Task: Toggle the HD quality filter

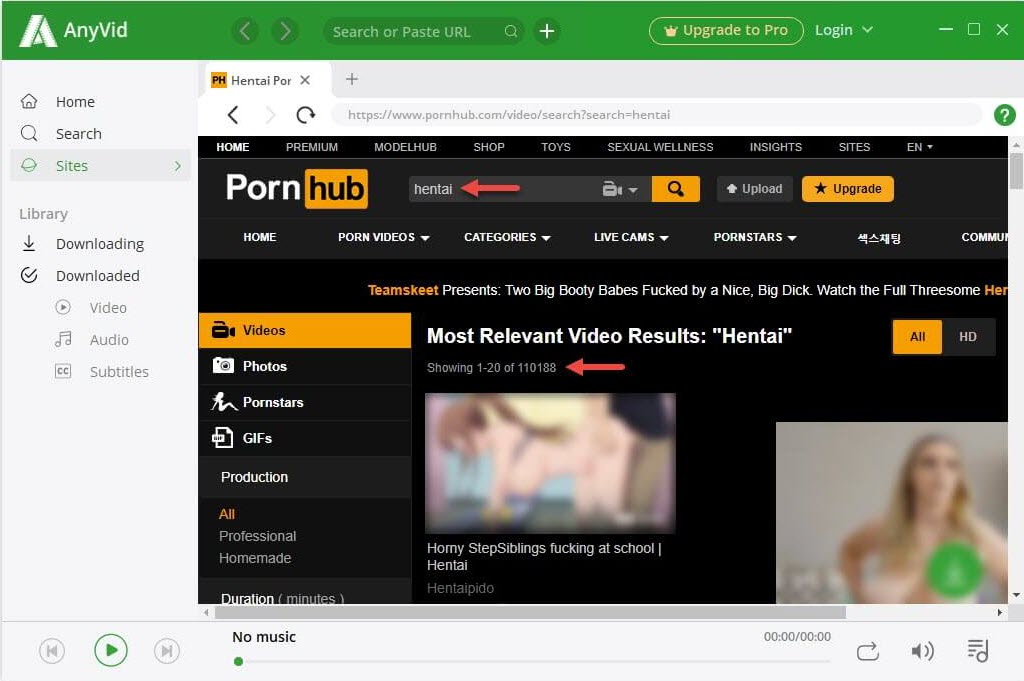Action: point(968,337)
